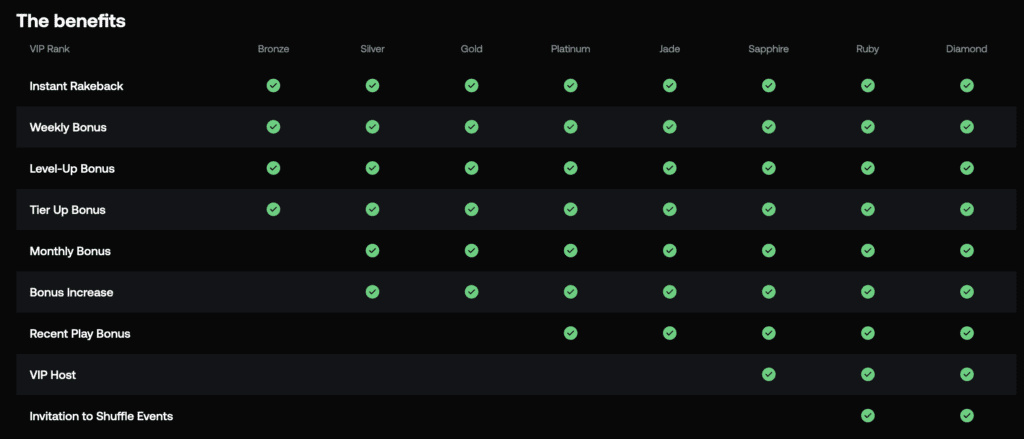Click Instant Rakeback checkmark under Diamond
Image resolution: width=1024 pixels, height=439 pixels.
point(967,86)
